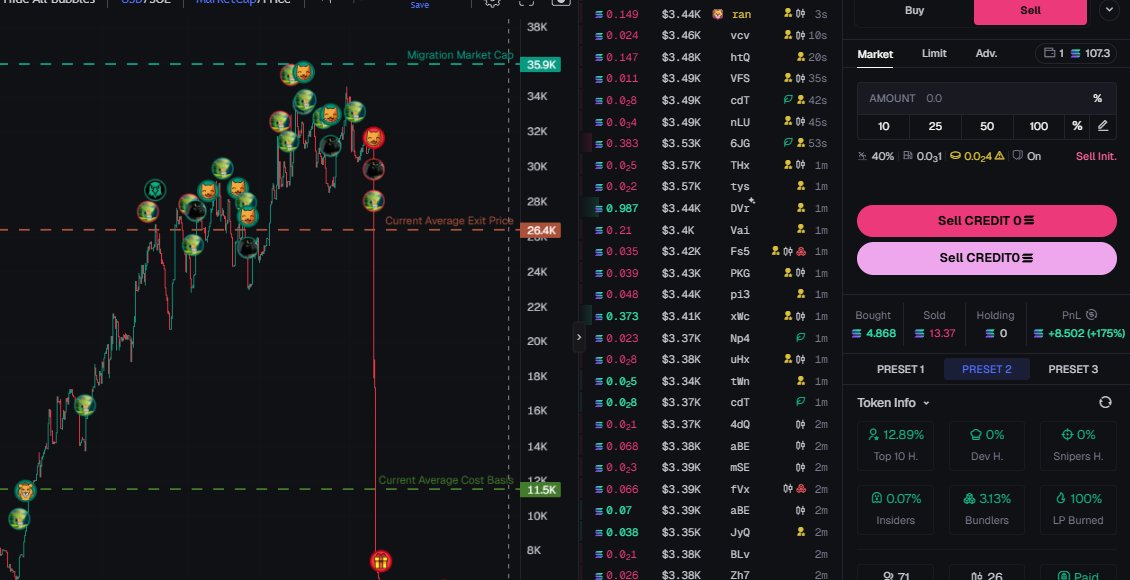Click the yellow bribe coin icon
The image size is (1130, 580).
[x=955, y=156]
